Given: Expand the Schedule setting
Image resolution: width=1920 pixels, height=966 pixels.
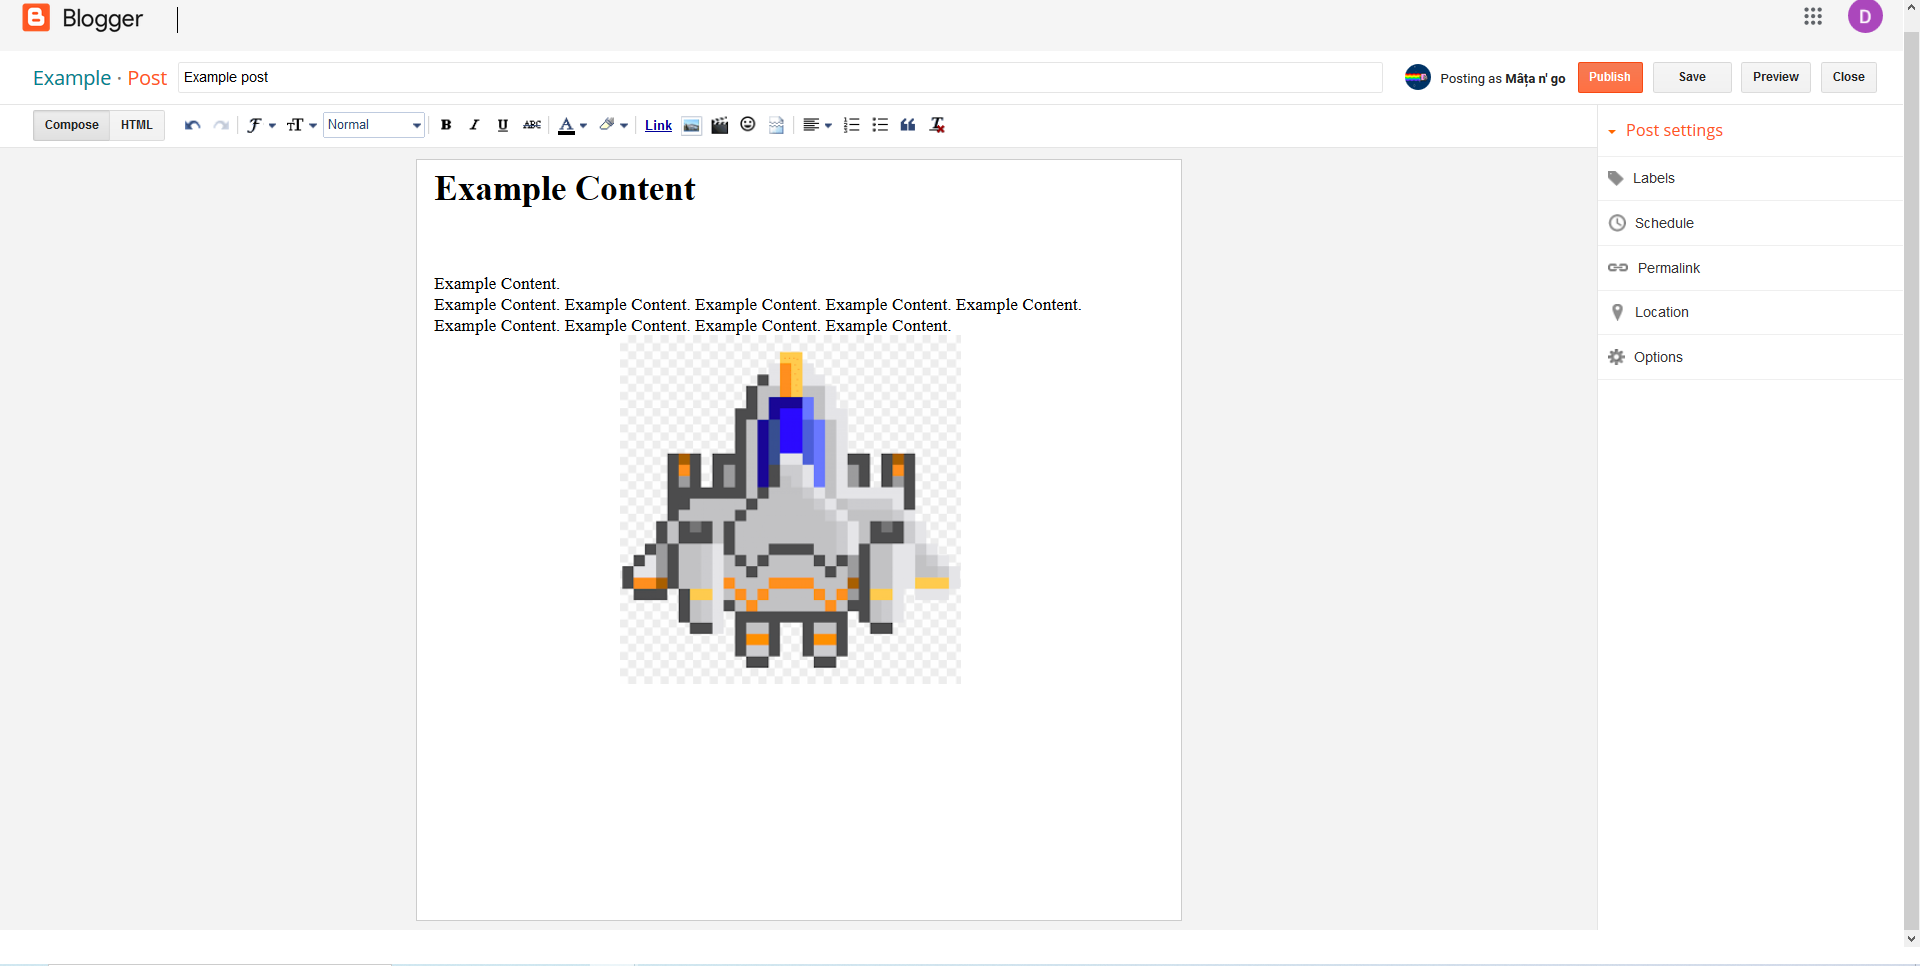Looking at the screenshot, I should click(1750, 223).
